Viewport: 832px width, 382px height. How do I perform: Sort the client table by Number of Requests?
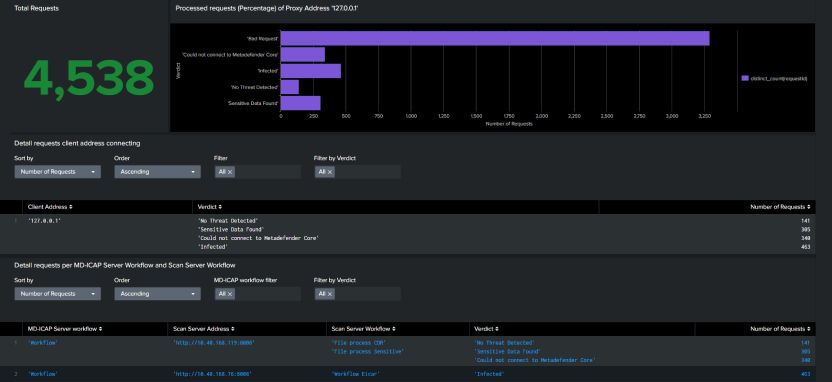pos(780,207)
